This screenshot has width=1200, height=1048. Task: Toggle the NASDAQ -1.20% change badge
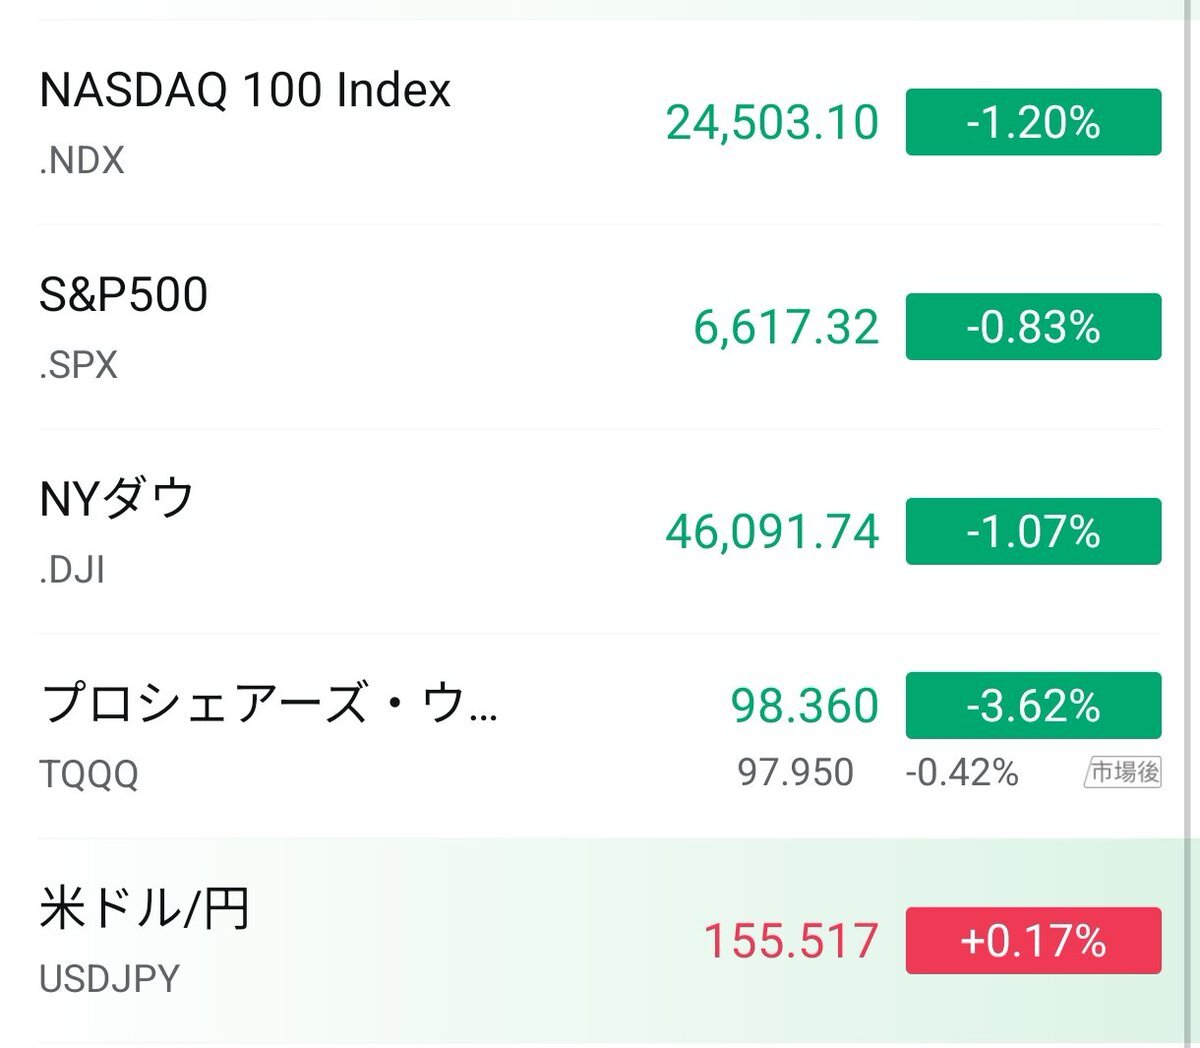[x=1033, y=122]
